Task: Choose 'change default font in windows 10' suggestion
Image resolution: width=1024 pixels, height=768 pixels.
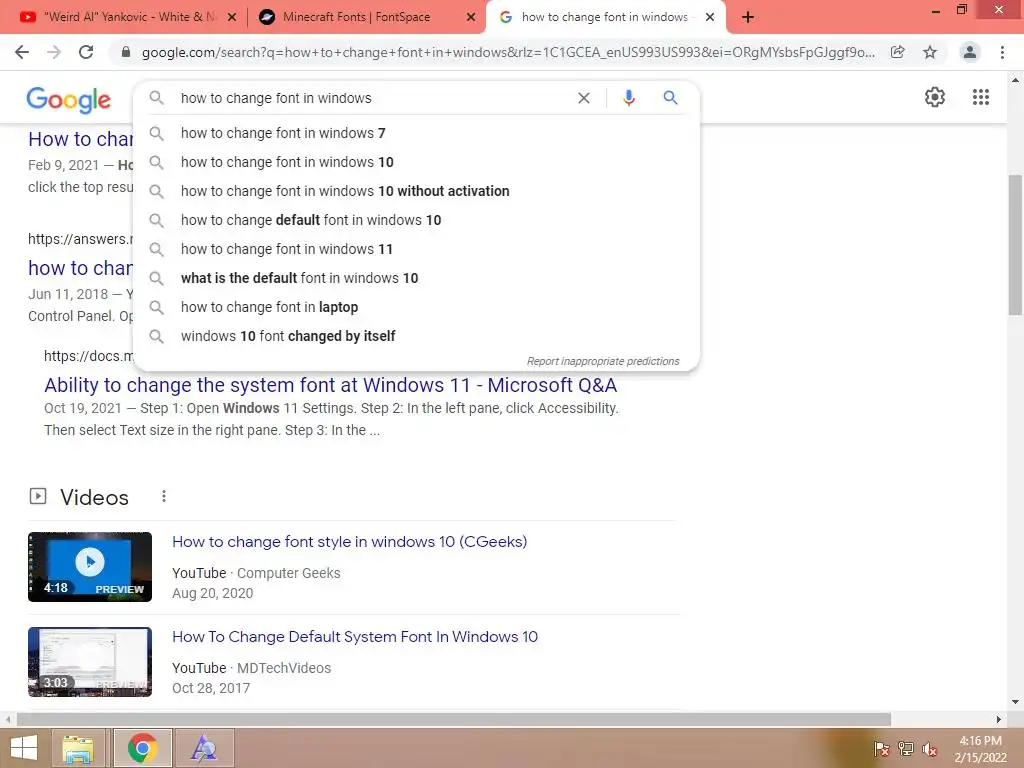Action: [x=416, y=220]
